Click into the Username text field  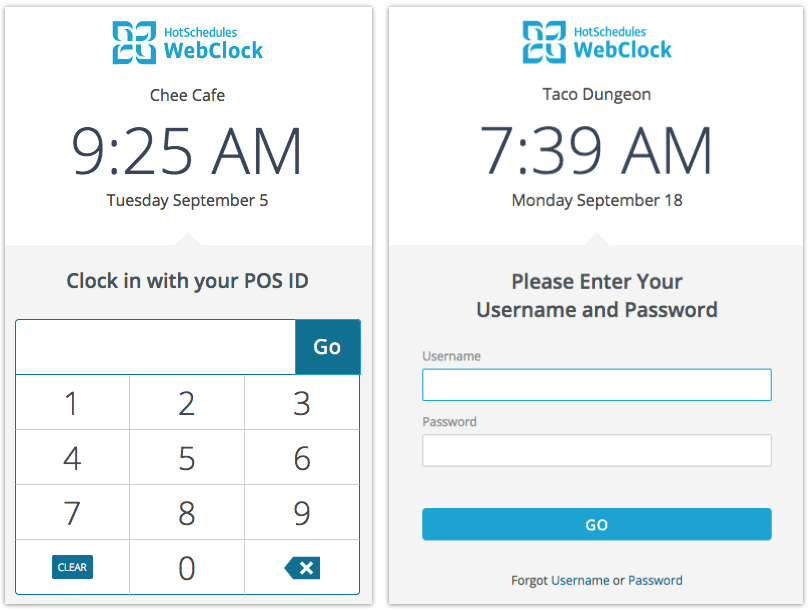pyautogui.click(x=596, y=385)
